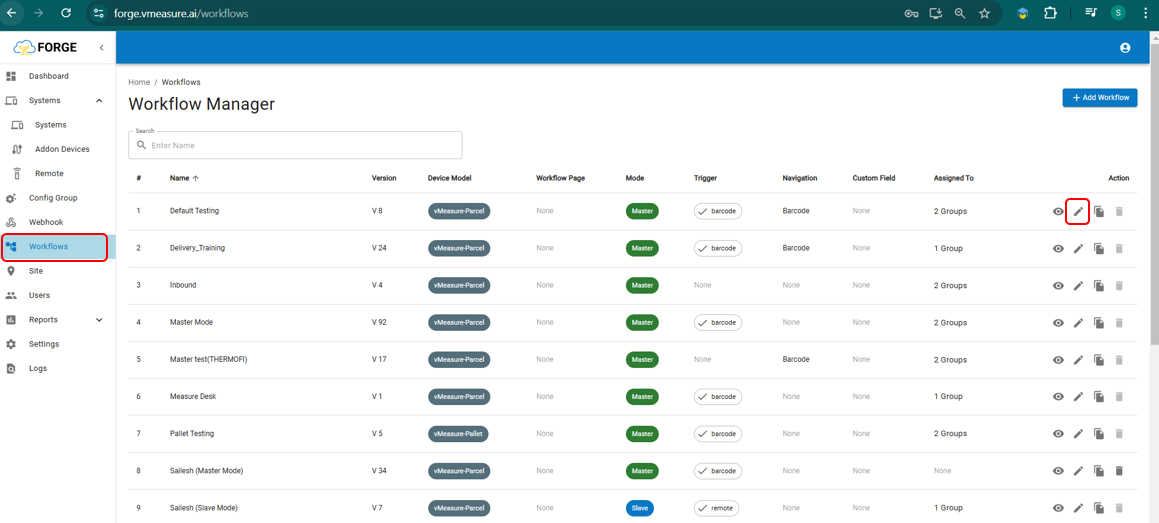Image resolution: width=1159 pixels, height=523 pixels.
Task: Delete the Sailesh (Master Mode) workflow
Action: point(1119,471)
